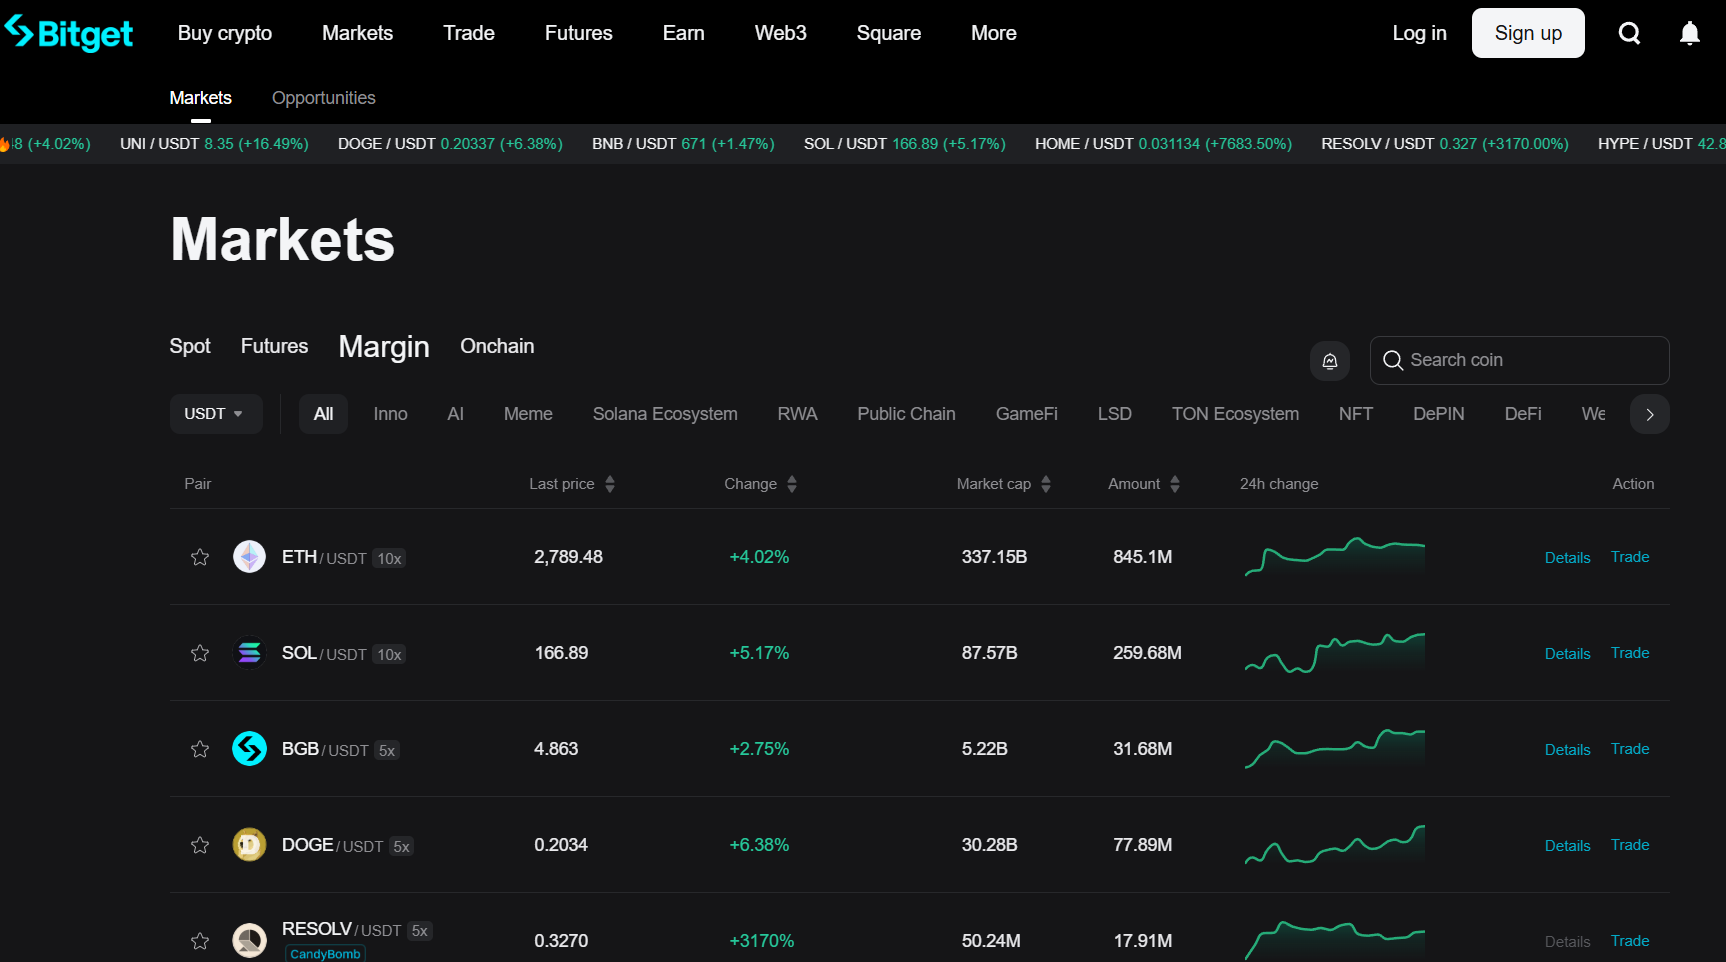Click the CandyBomb tag under RESOLV
The image size is (1726, 962).
click(325, 954)
